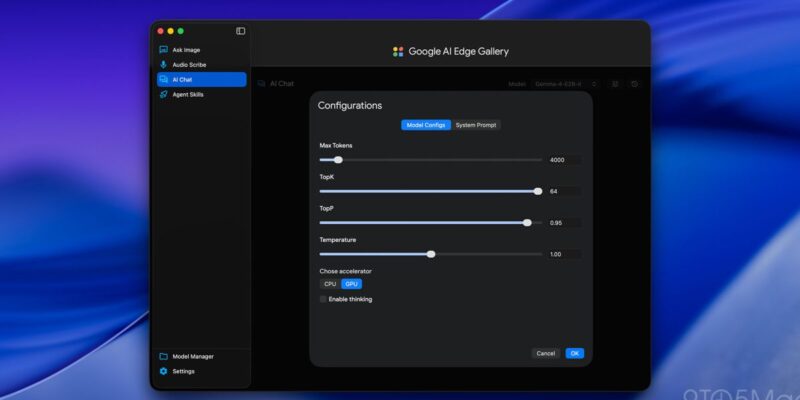
Task: Select the CPU accelerator option
Action: click(330, 284)
